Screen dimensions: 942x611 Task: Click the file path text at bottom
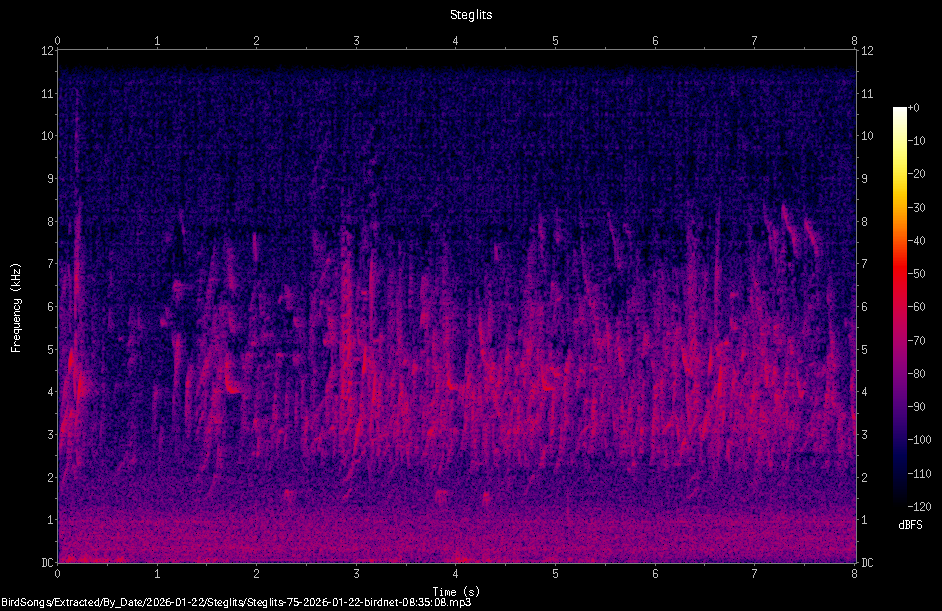point(236,602)
